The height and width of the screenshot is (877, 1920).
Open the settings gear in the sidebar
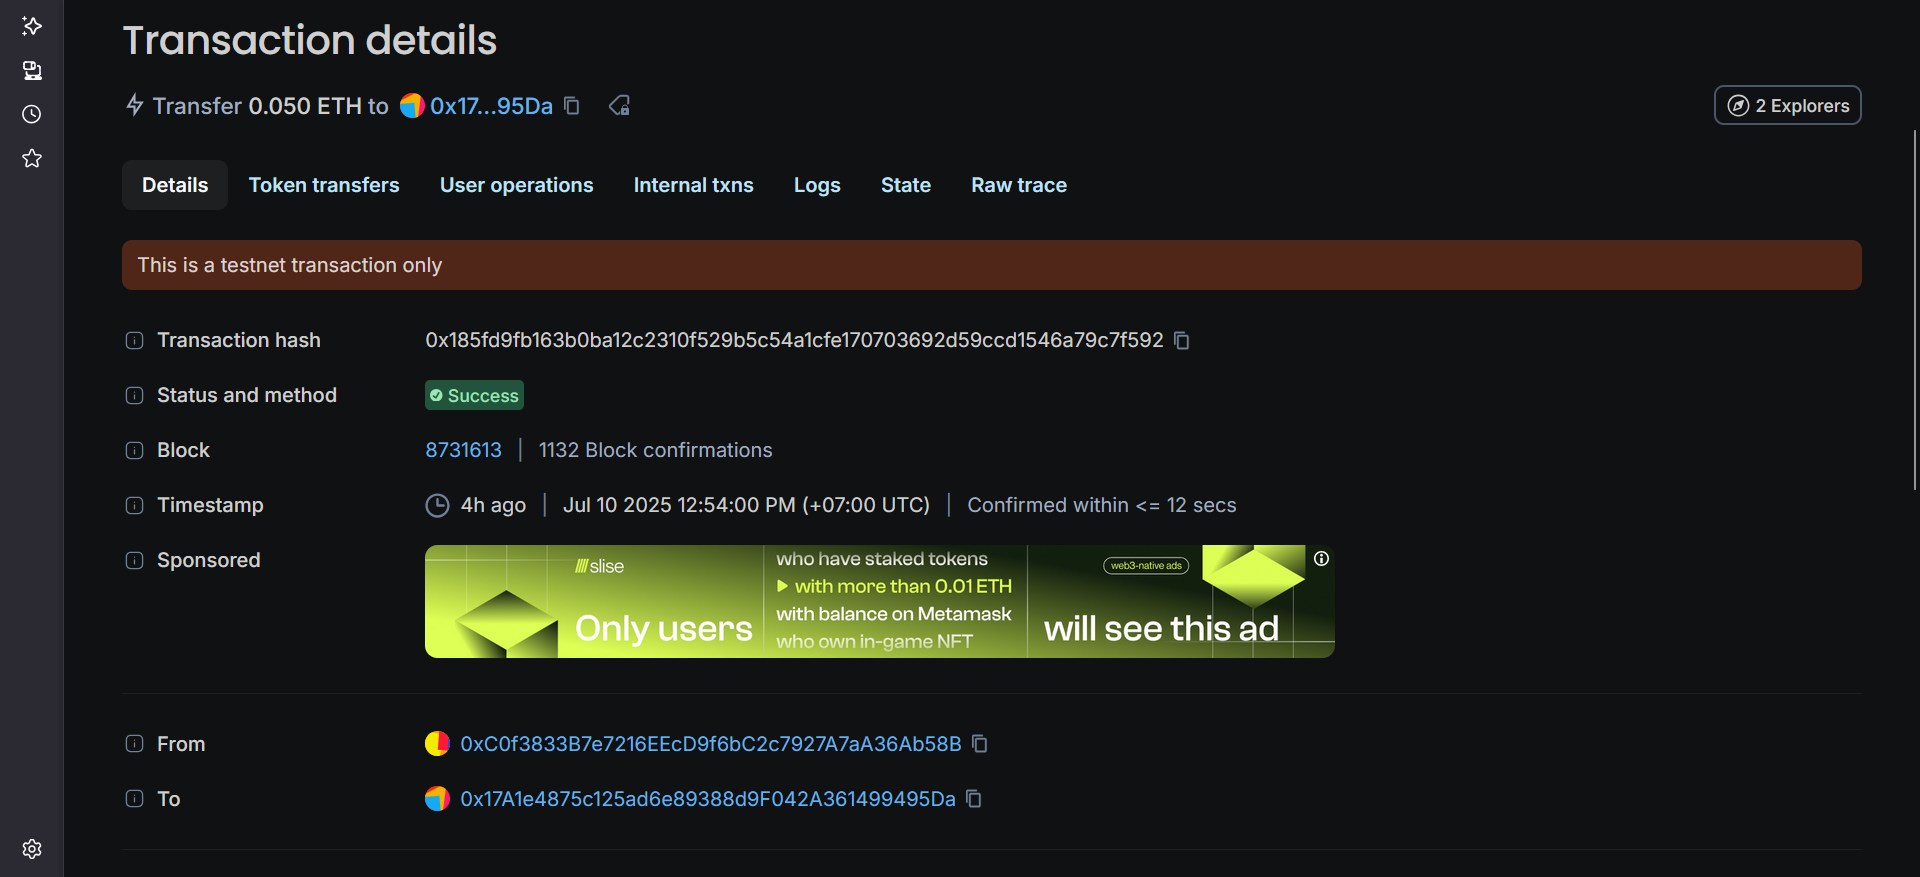click(32, 849)
